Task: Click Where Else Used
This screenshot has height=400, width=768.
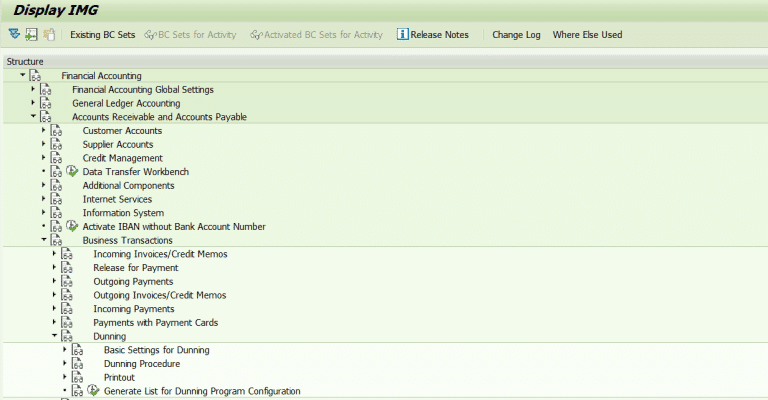Action: pyautogui.click(x=587, y=34)
